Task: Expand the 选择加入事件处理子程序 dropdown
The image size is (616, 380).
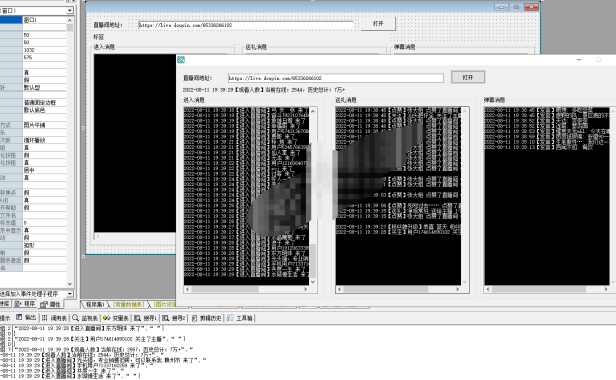Action: (x=70, y=294)
